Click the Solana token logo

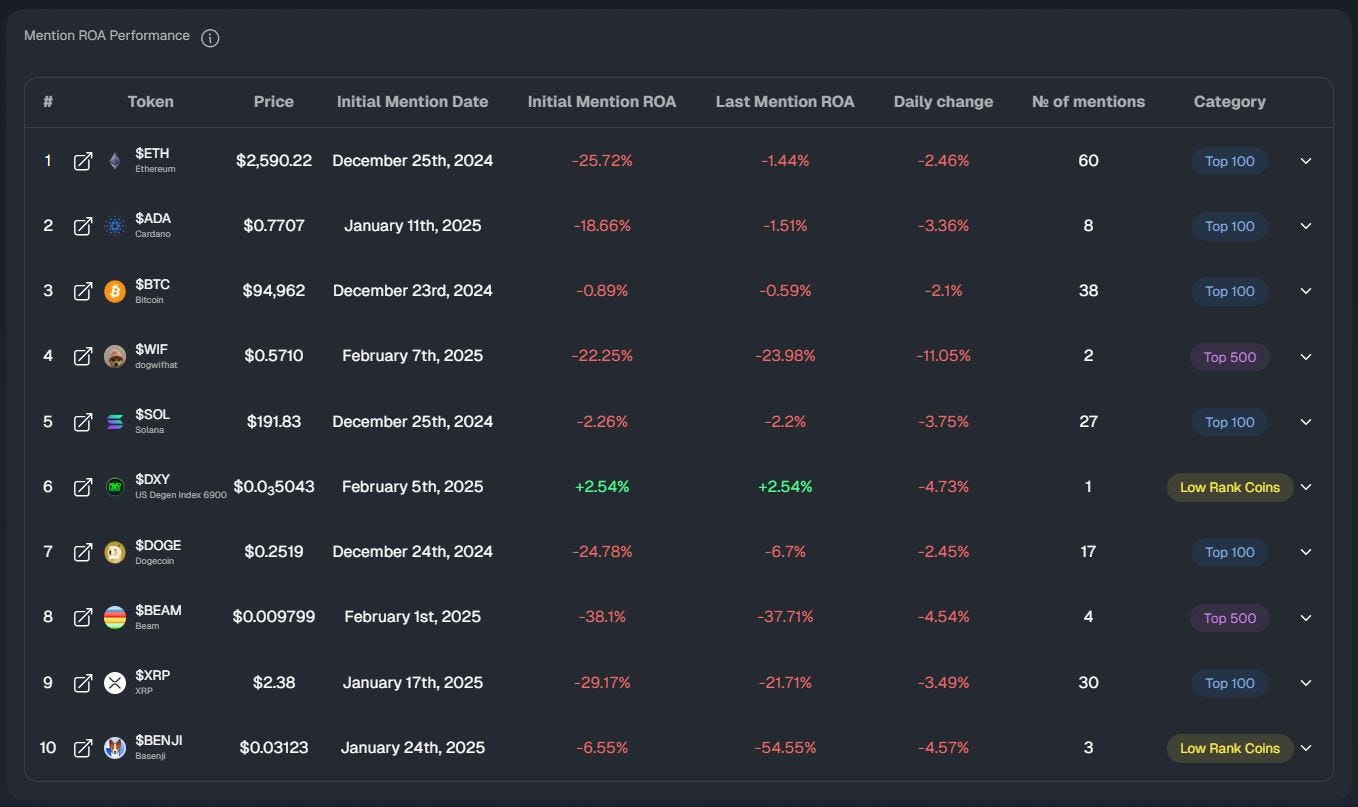point(115,422)
